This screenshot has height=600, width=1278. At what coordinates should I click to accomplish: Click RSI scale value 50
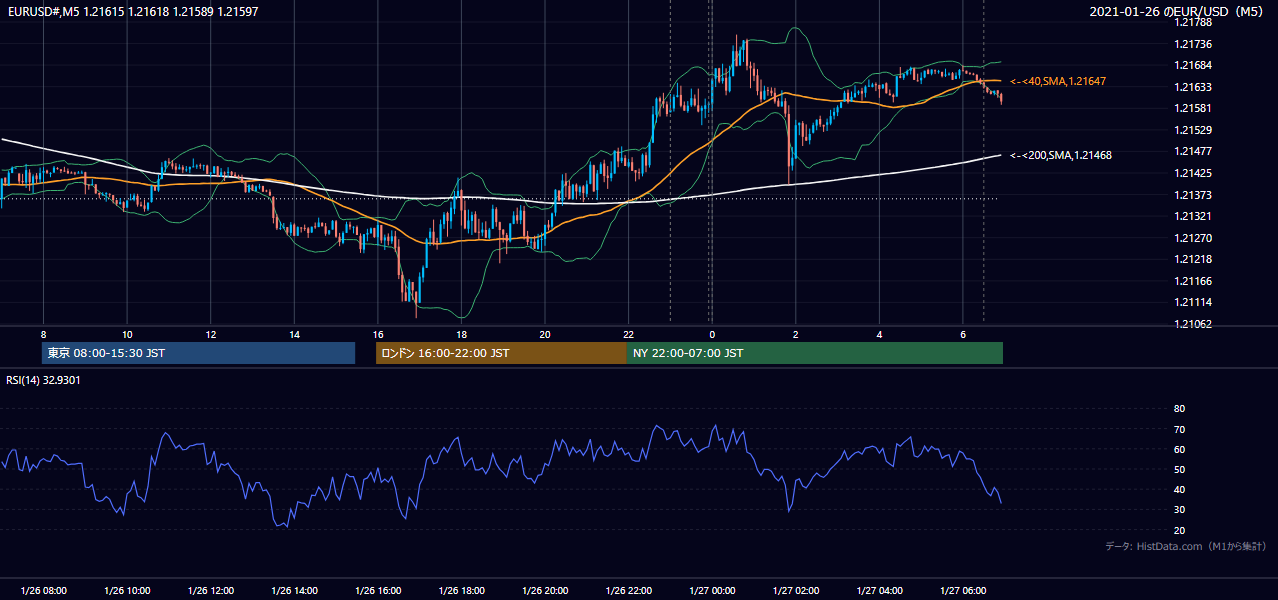(x=1179, y=470)
